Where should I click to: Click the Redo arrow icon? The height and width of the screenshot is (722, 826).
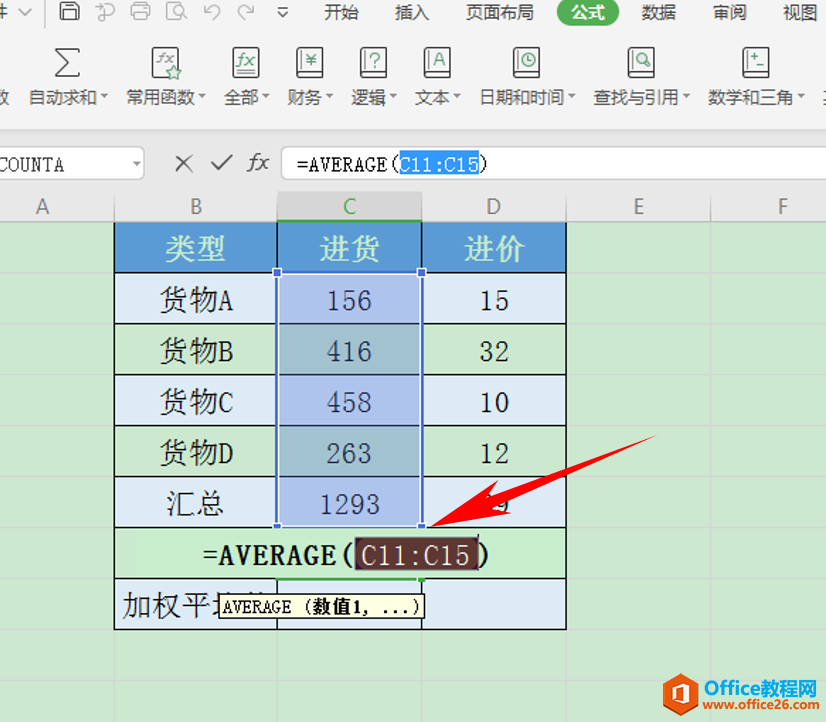[x=246, y=11]
